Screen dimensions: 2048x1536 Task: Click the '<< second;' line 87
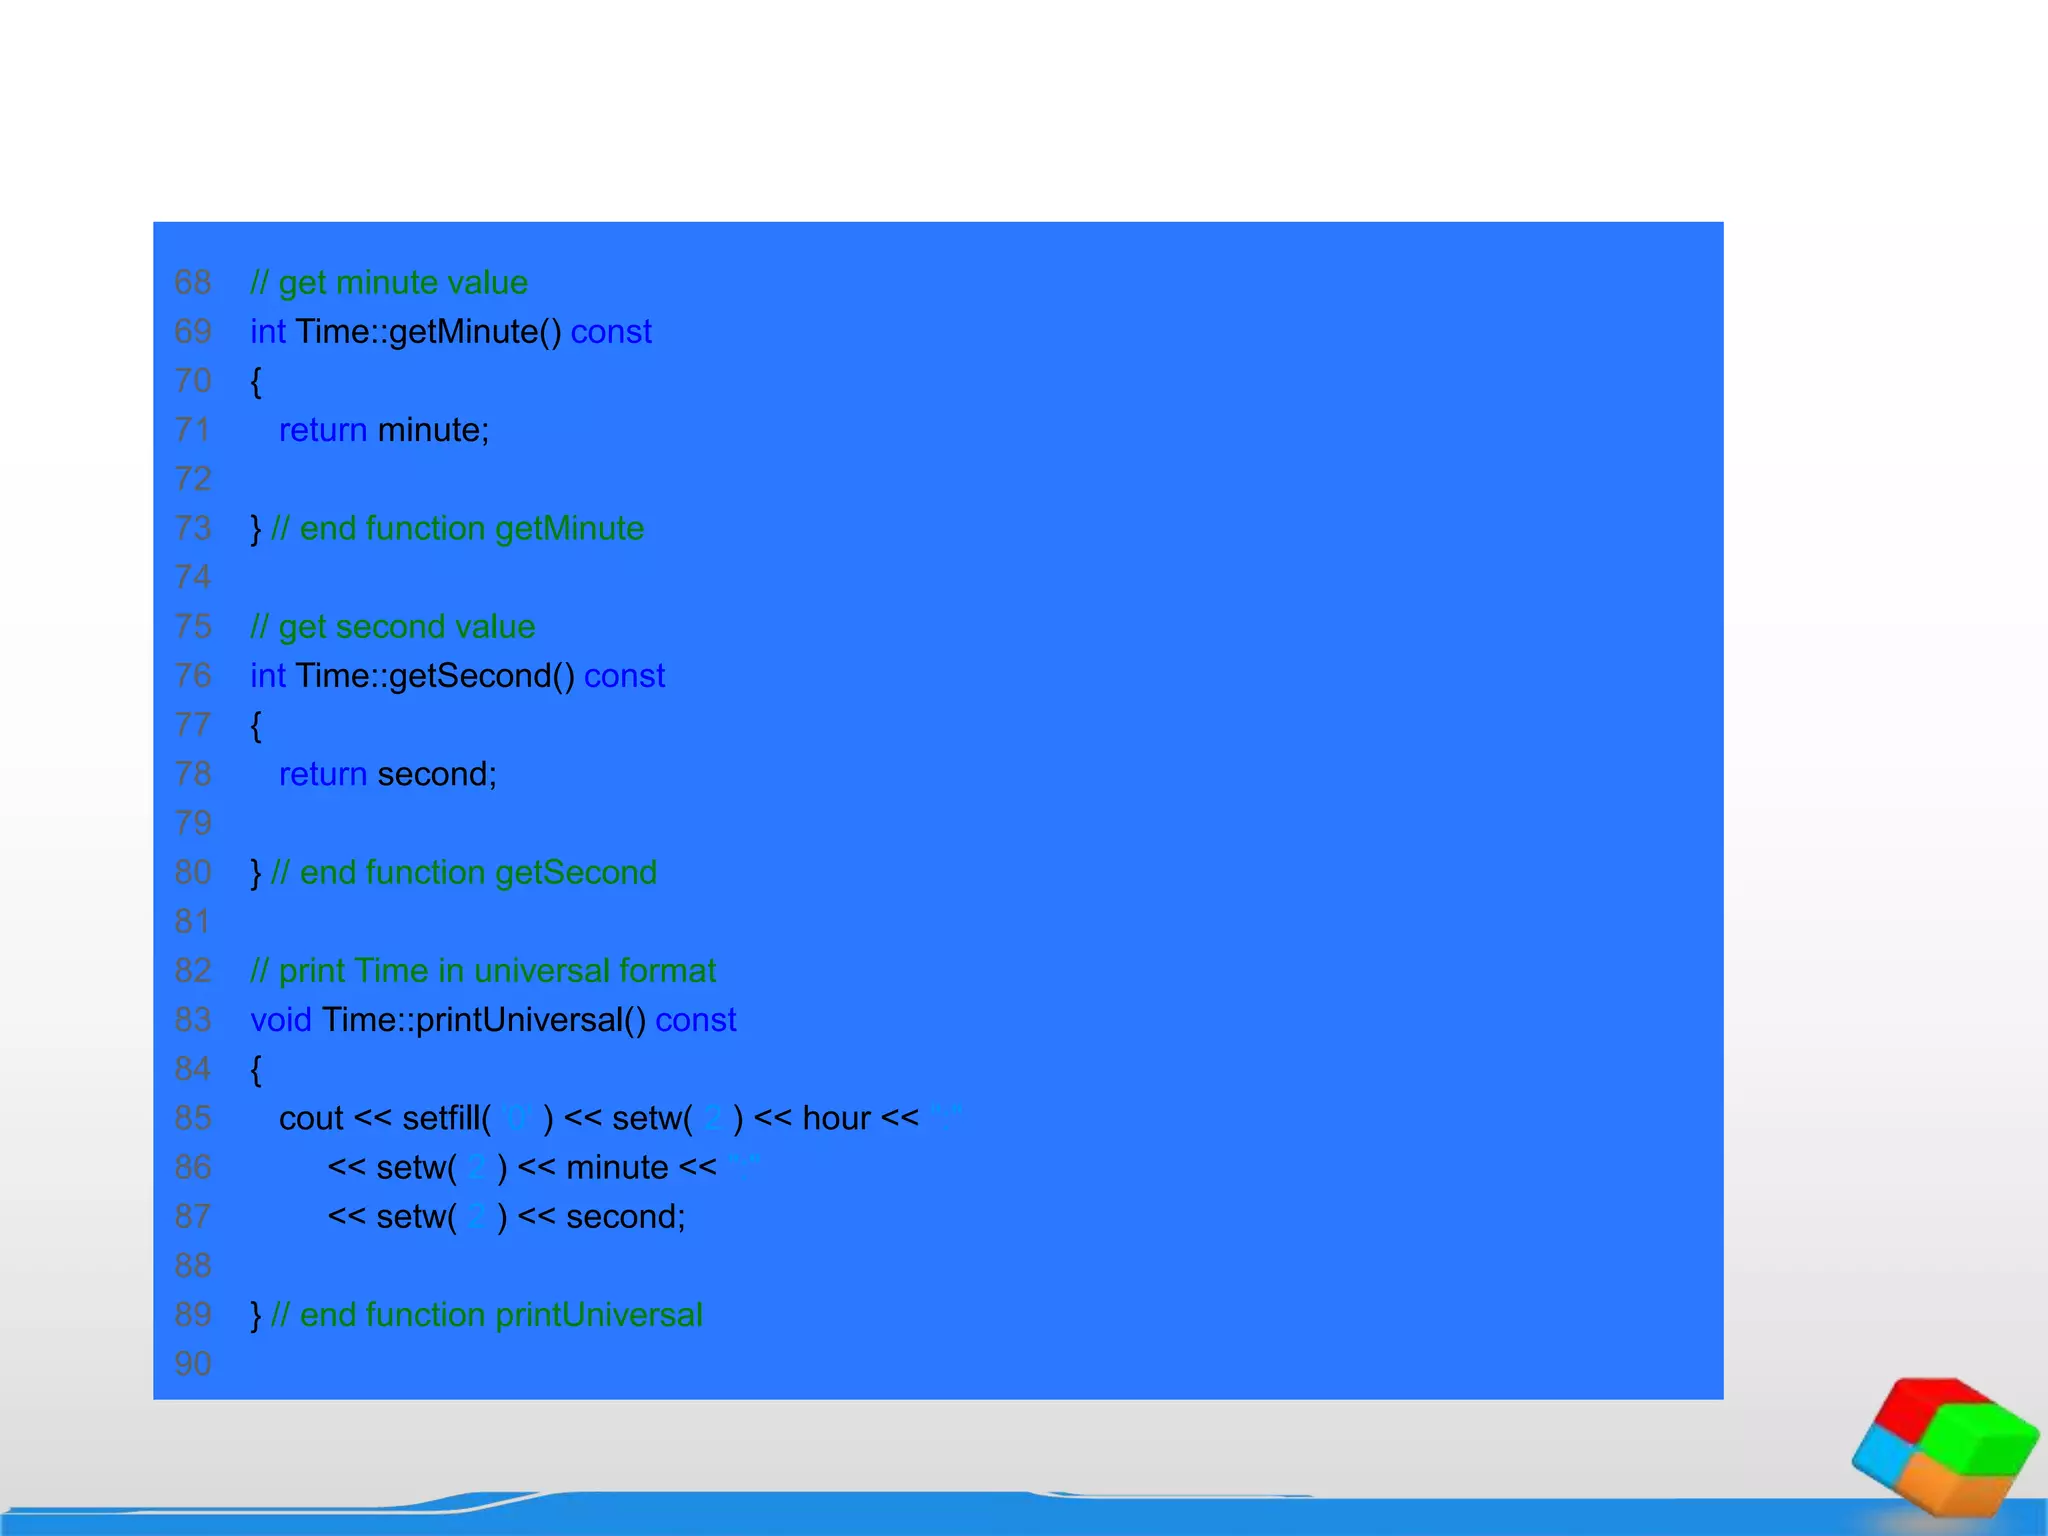(507, 1216)
